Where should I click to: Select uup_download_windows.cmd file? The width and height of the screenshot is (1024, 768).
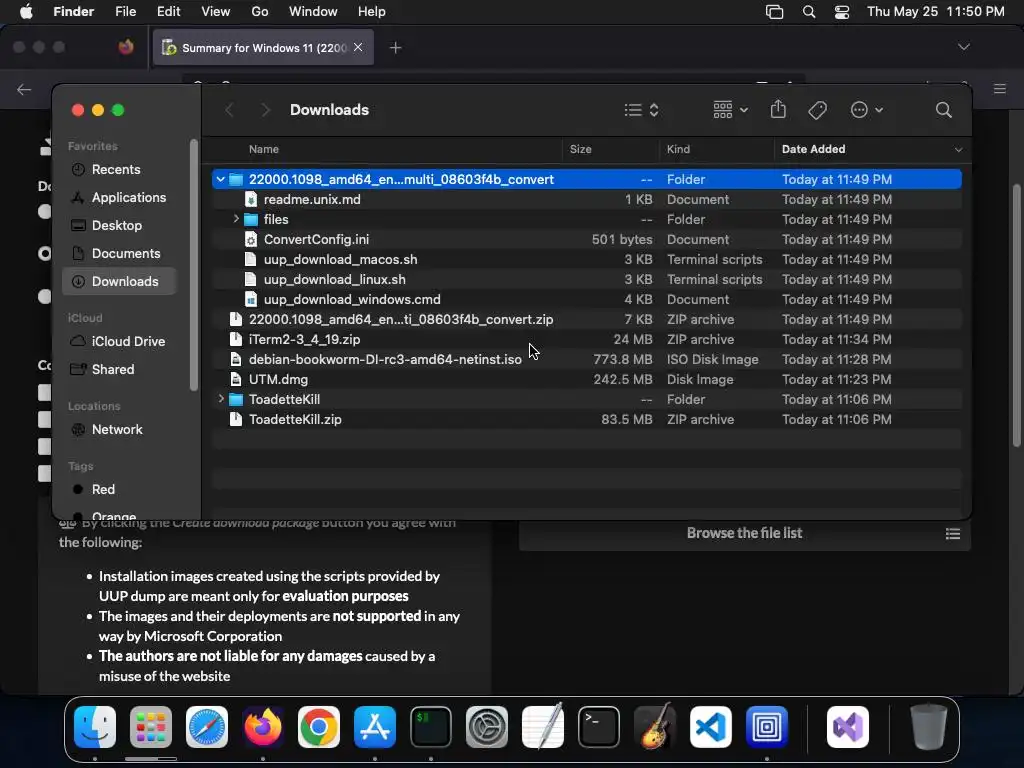[x=586, y=299]
